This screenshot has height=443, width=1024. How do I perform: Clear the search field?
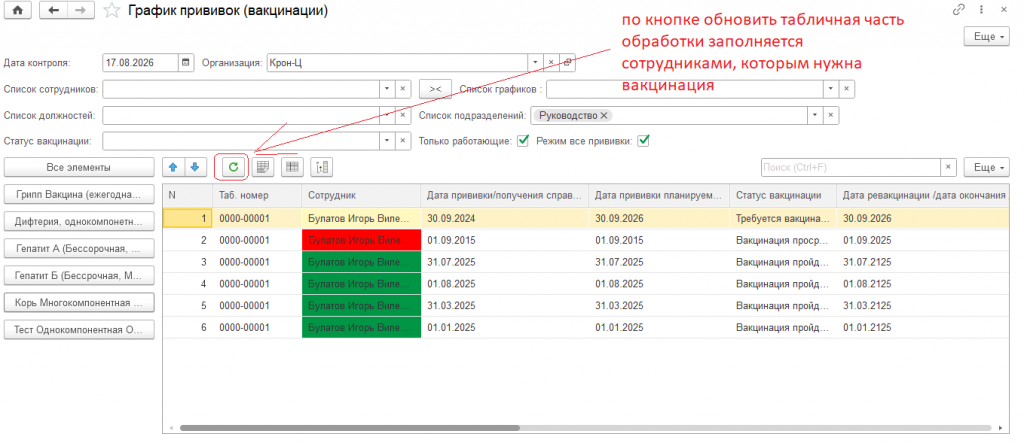pos(948,167)
